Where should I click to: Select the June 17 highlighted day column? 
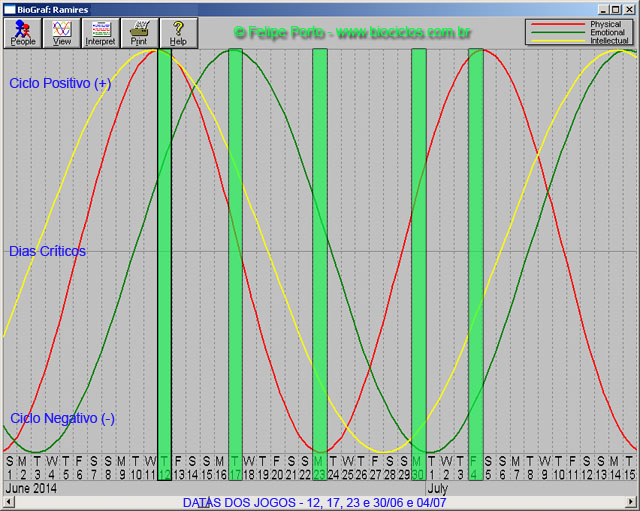[235, 264]
